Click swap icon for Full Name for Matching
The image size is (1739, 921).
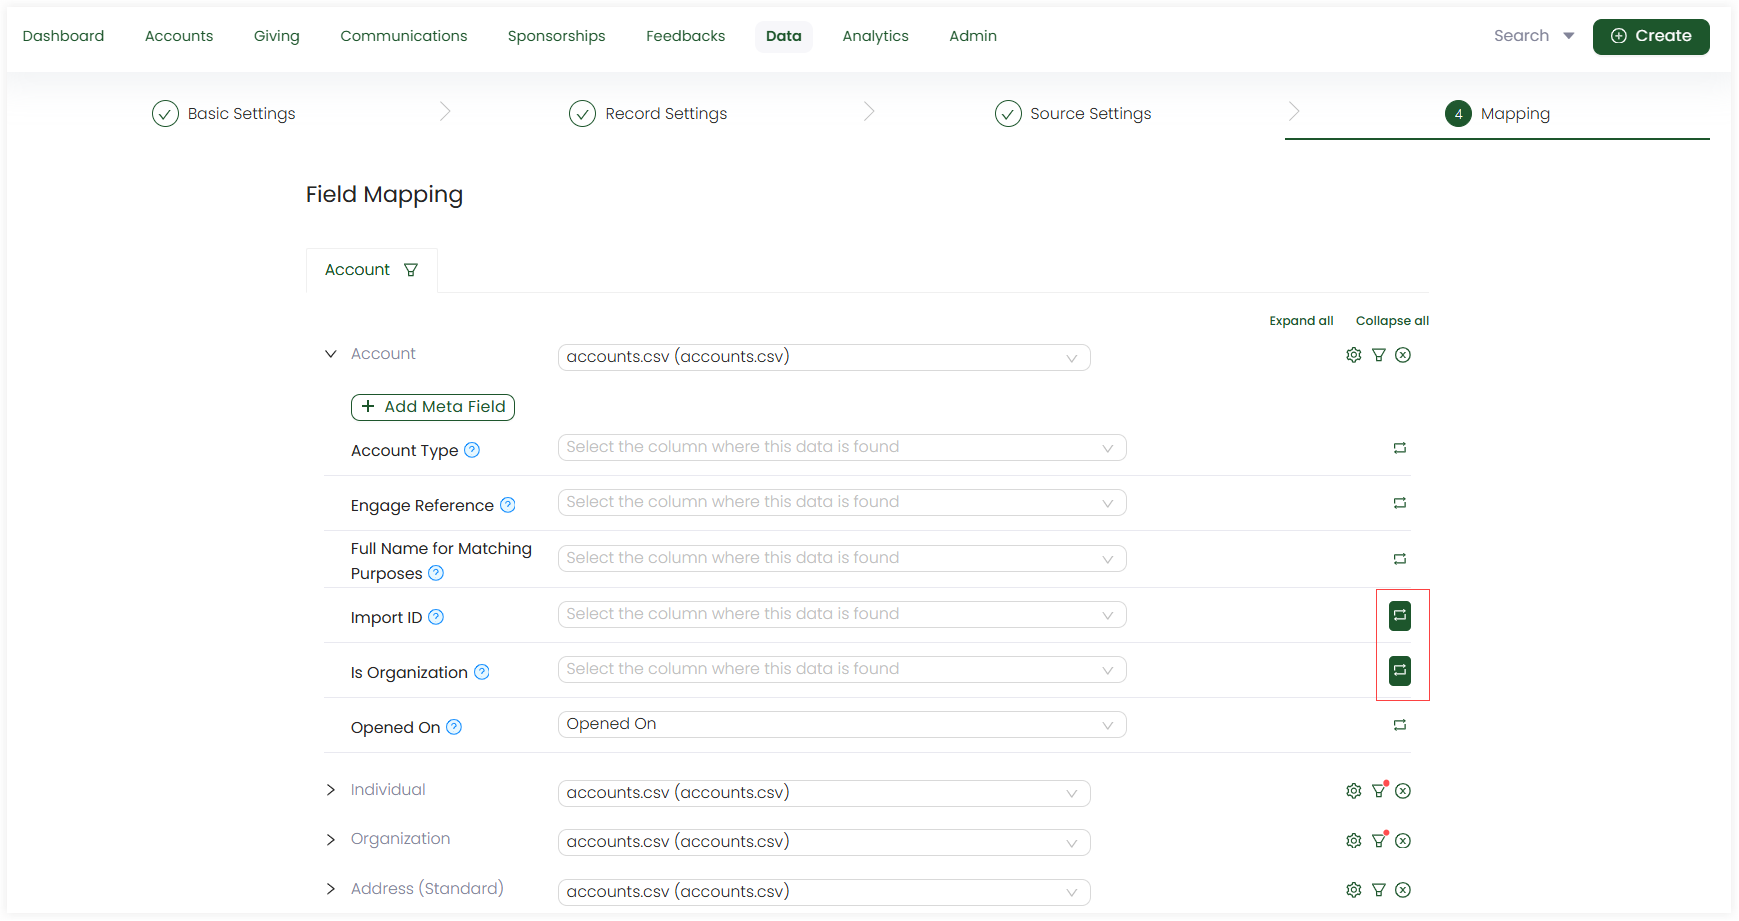1400,559
